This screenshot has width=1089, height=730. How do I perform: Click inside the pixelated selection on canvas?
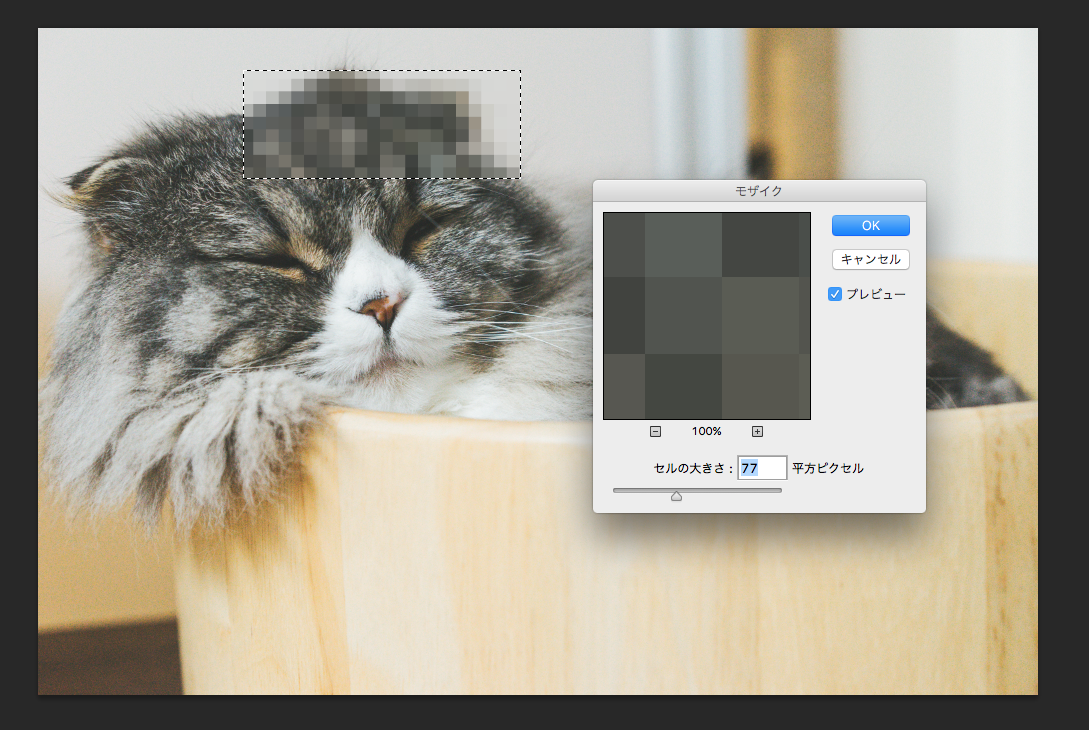coord(381,125)
